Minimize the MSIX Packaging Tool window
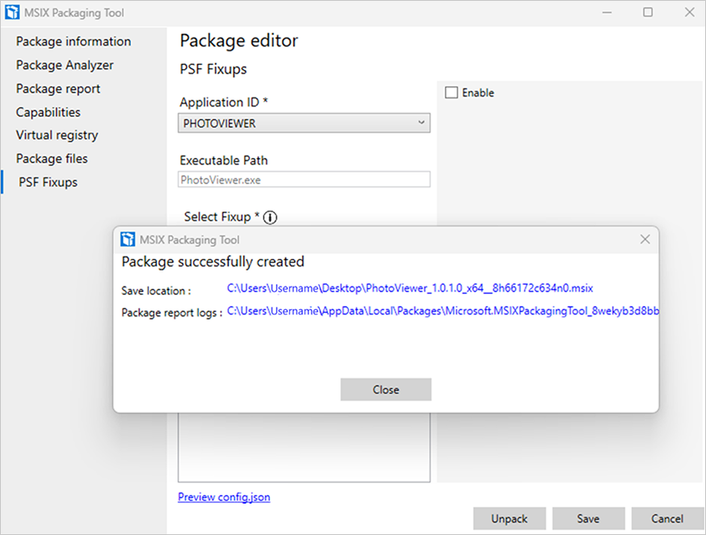 pos(610,12)
